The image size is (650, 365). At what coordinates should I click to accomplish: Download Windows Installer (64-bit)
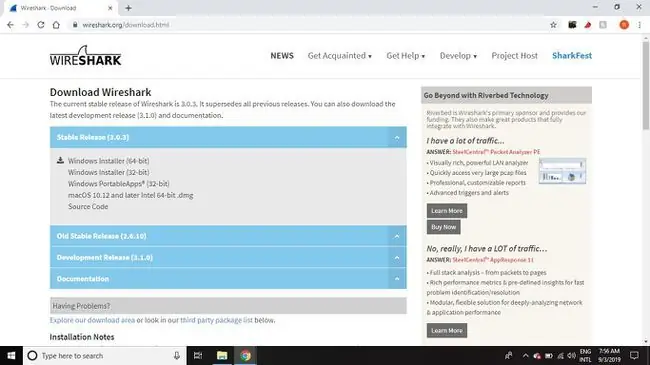pos(109,161)
